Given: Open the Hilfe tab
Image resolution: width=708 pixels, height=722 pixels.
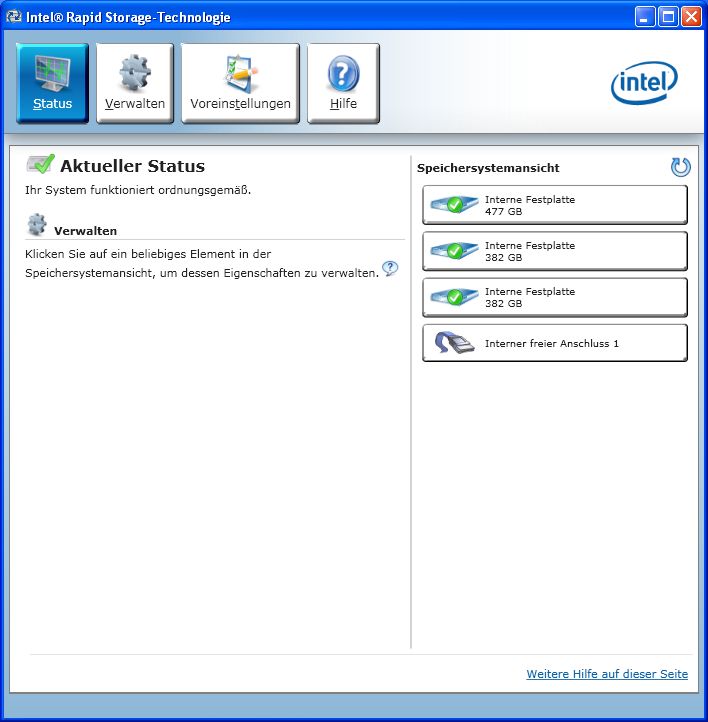Looking at the screenshot, I should click(x=343, y=83).
